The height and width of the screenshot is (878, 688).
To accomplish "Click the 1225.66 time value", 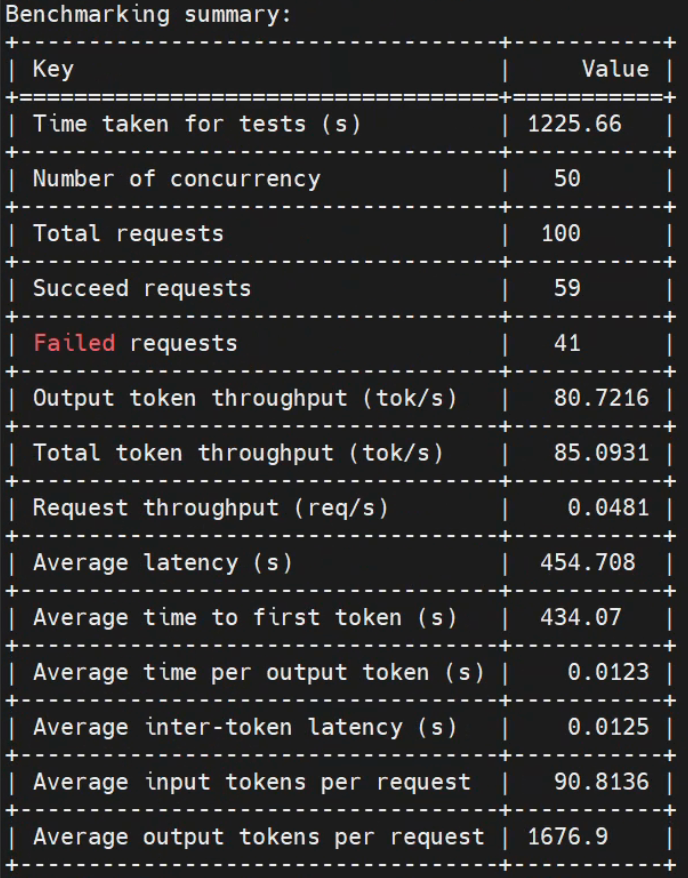I will click(574, 124).
